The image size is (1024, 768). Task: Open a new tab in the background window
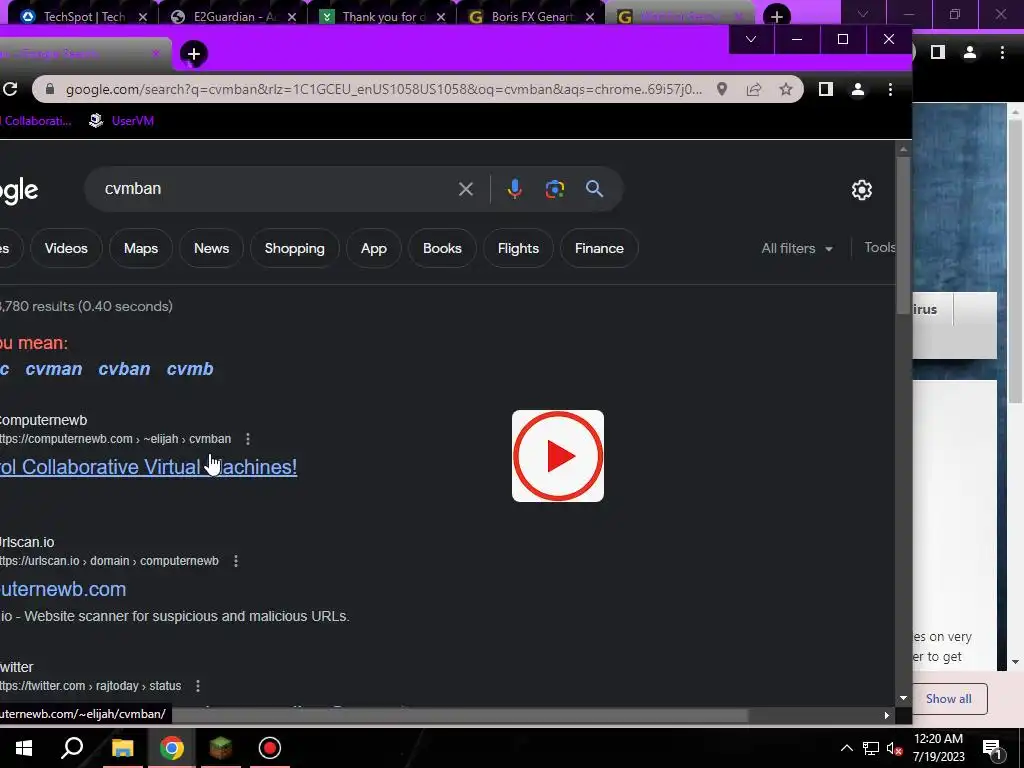point(776,16)
